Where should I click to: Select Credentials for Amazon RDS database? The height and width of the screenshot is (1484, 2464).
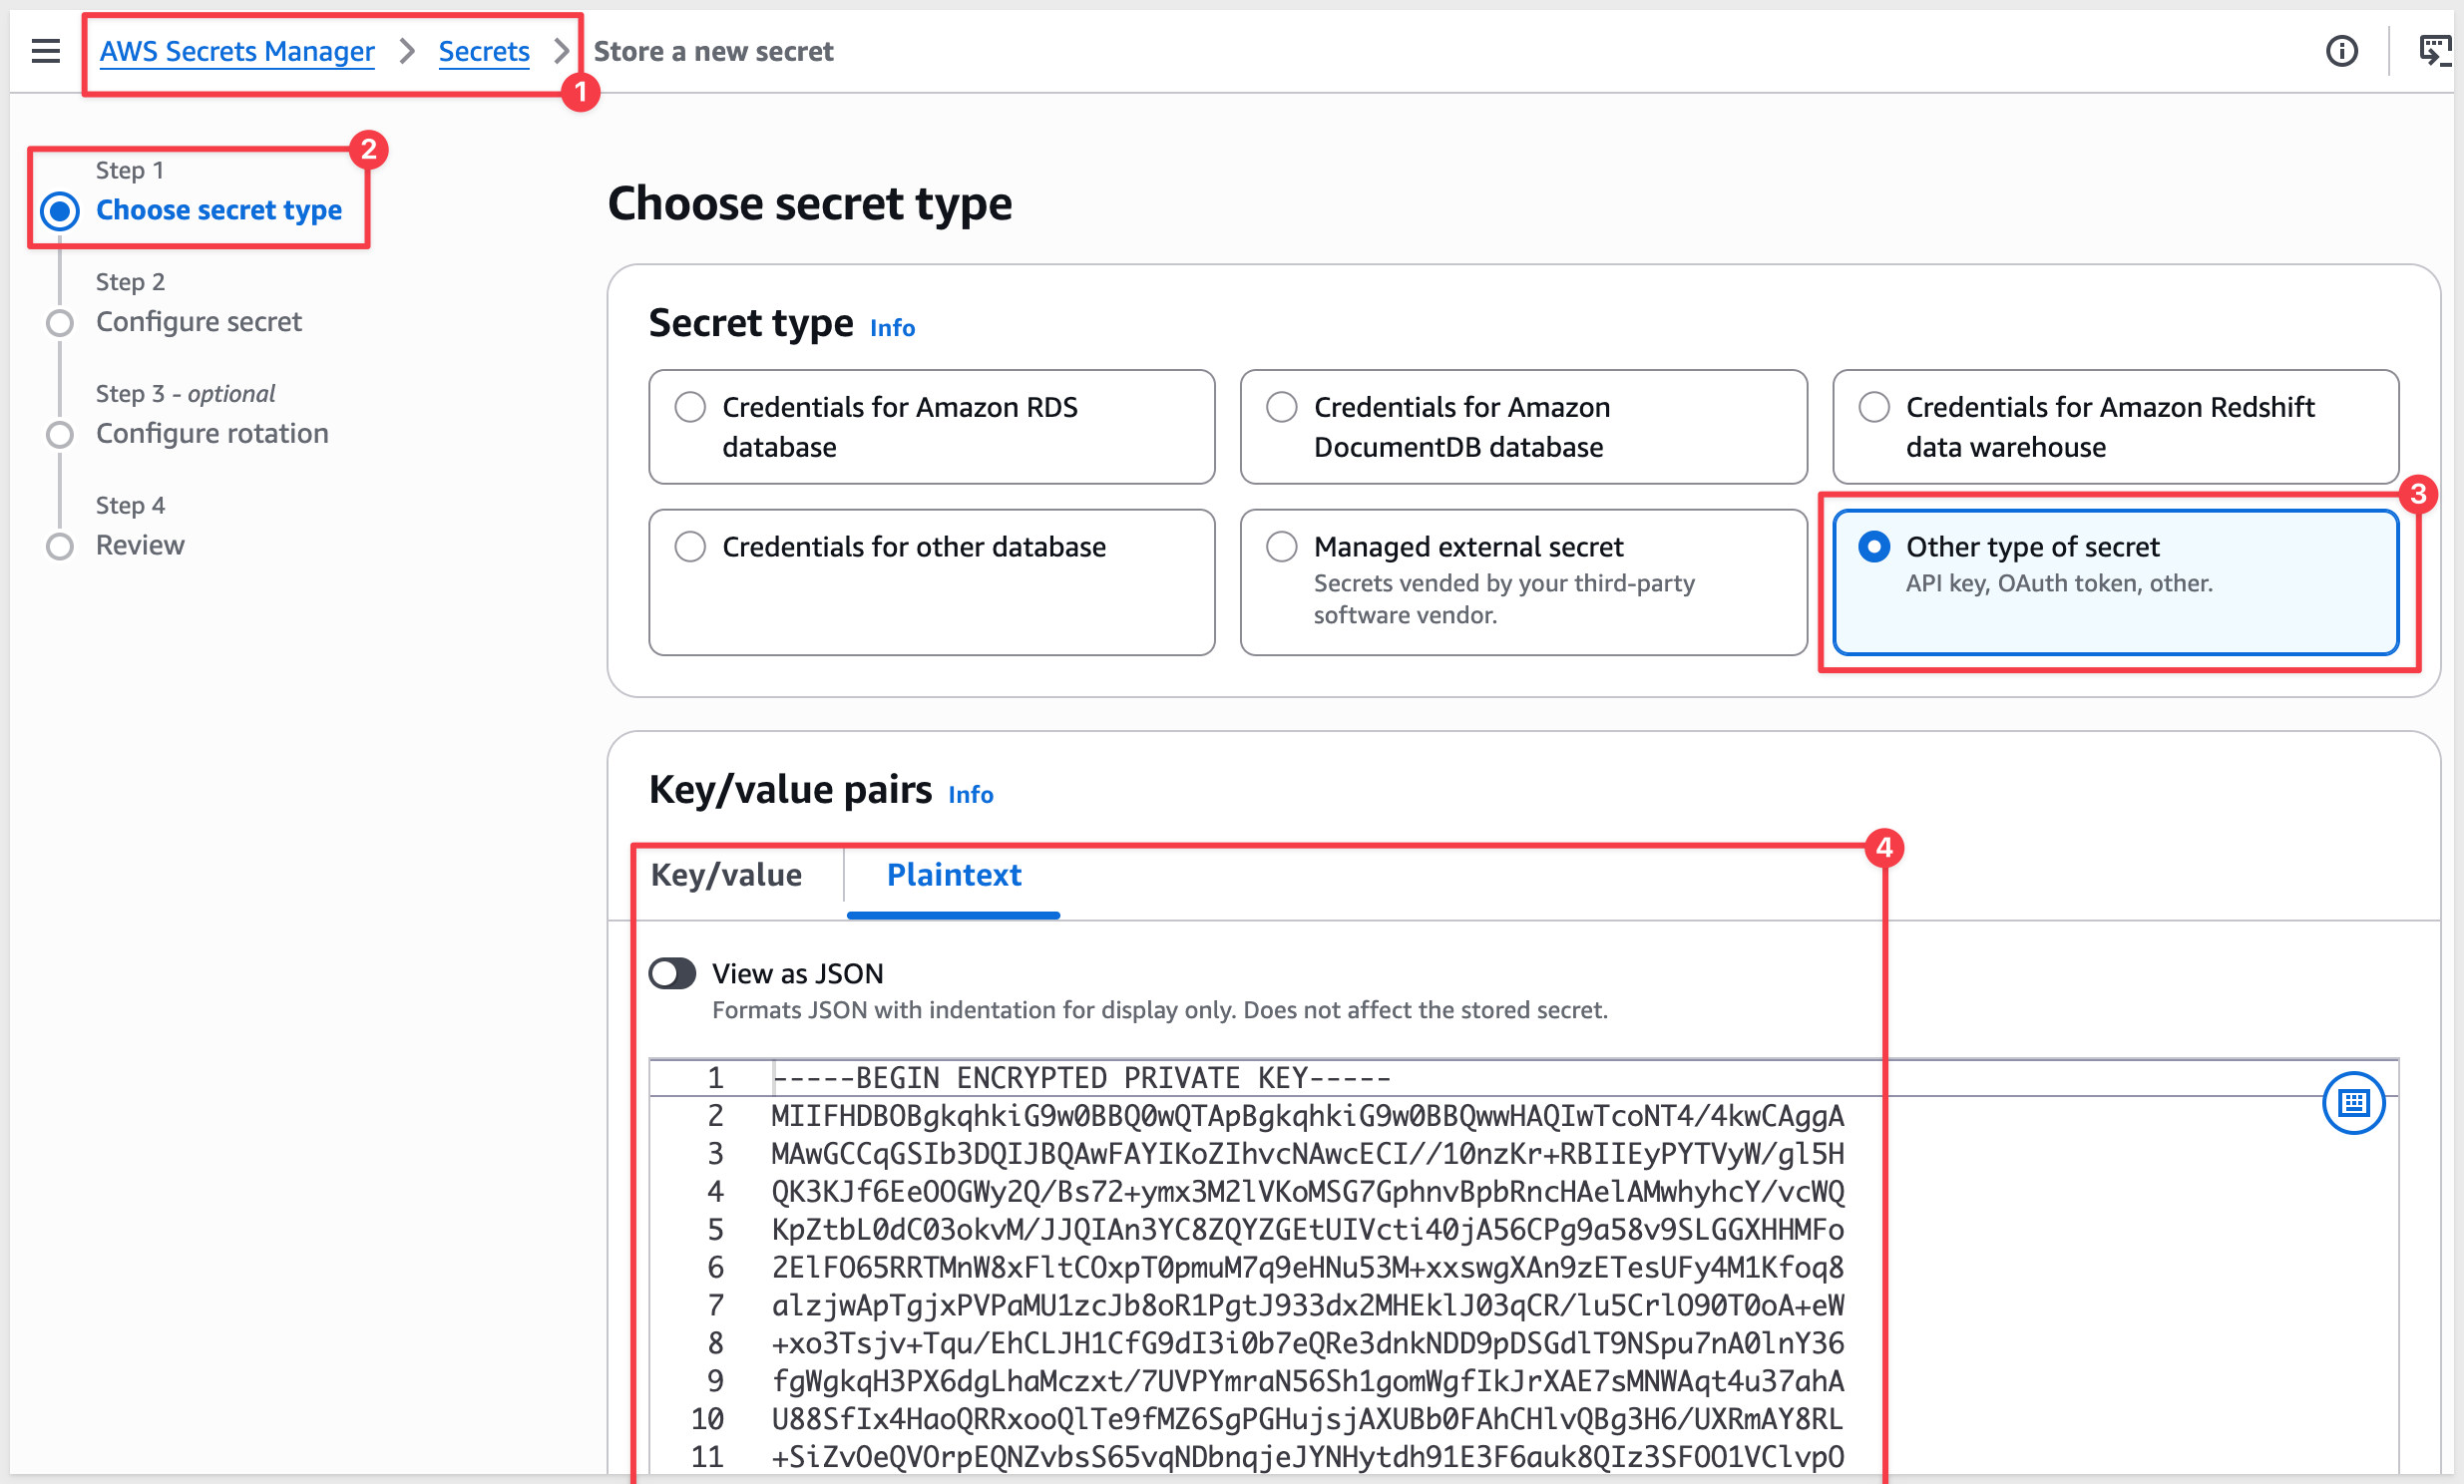coord(931,427)
